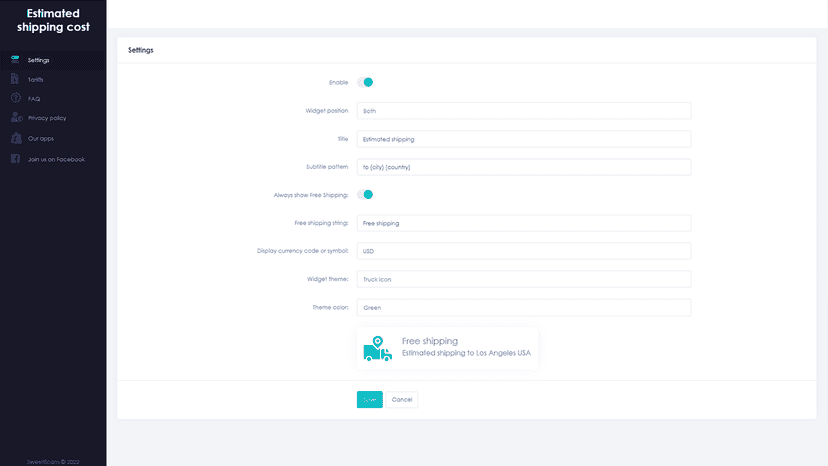Click the SweetEcom © 2022 footer text
This screenshot has height=466, width=828.
click(53, 462)
